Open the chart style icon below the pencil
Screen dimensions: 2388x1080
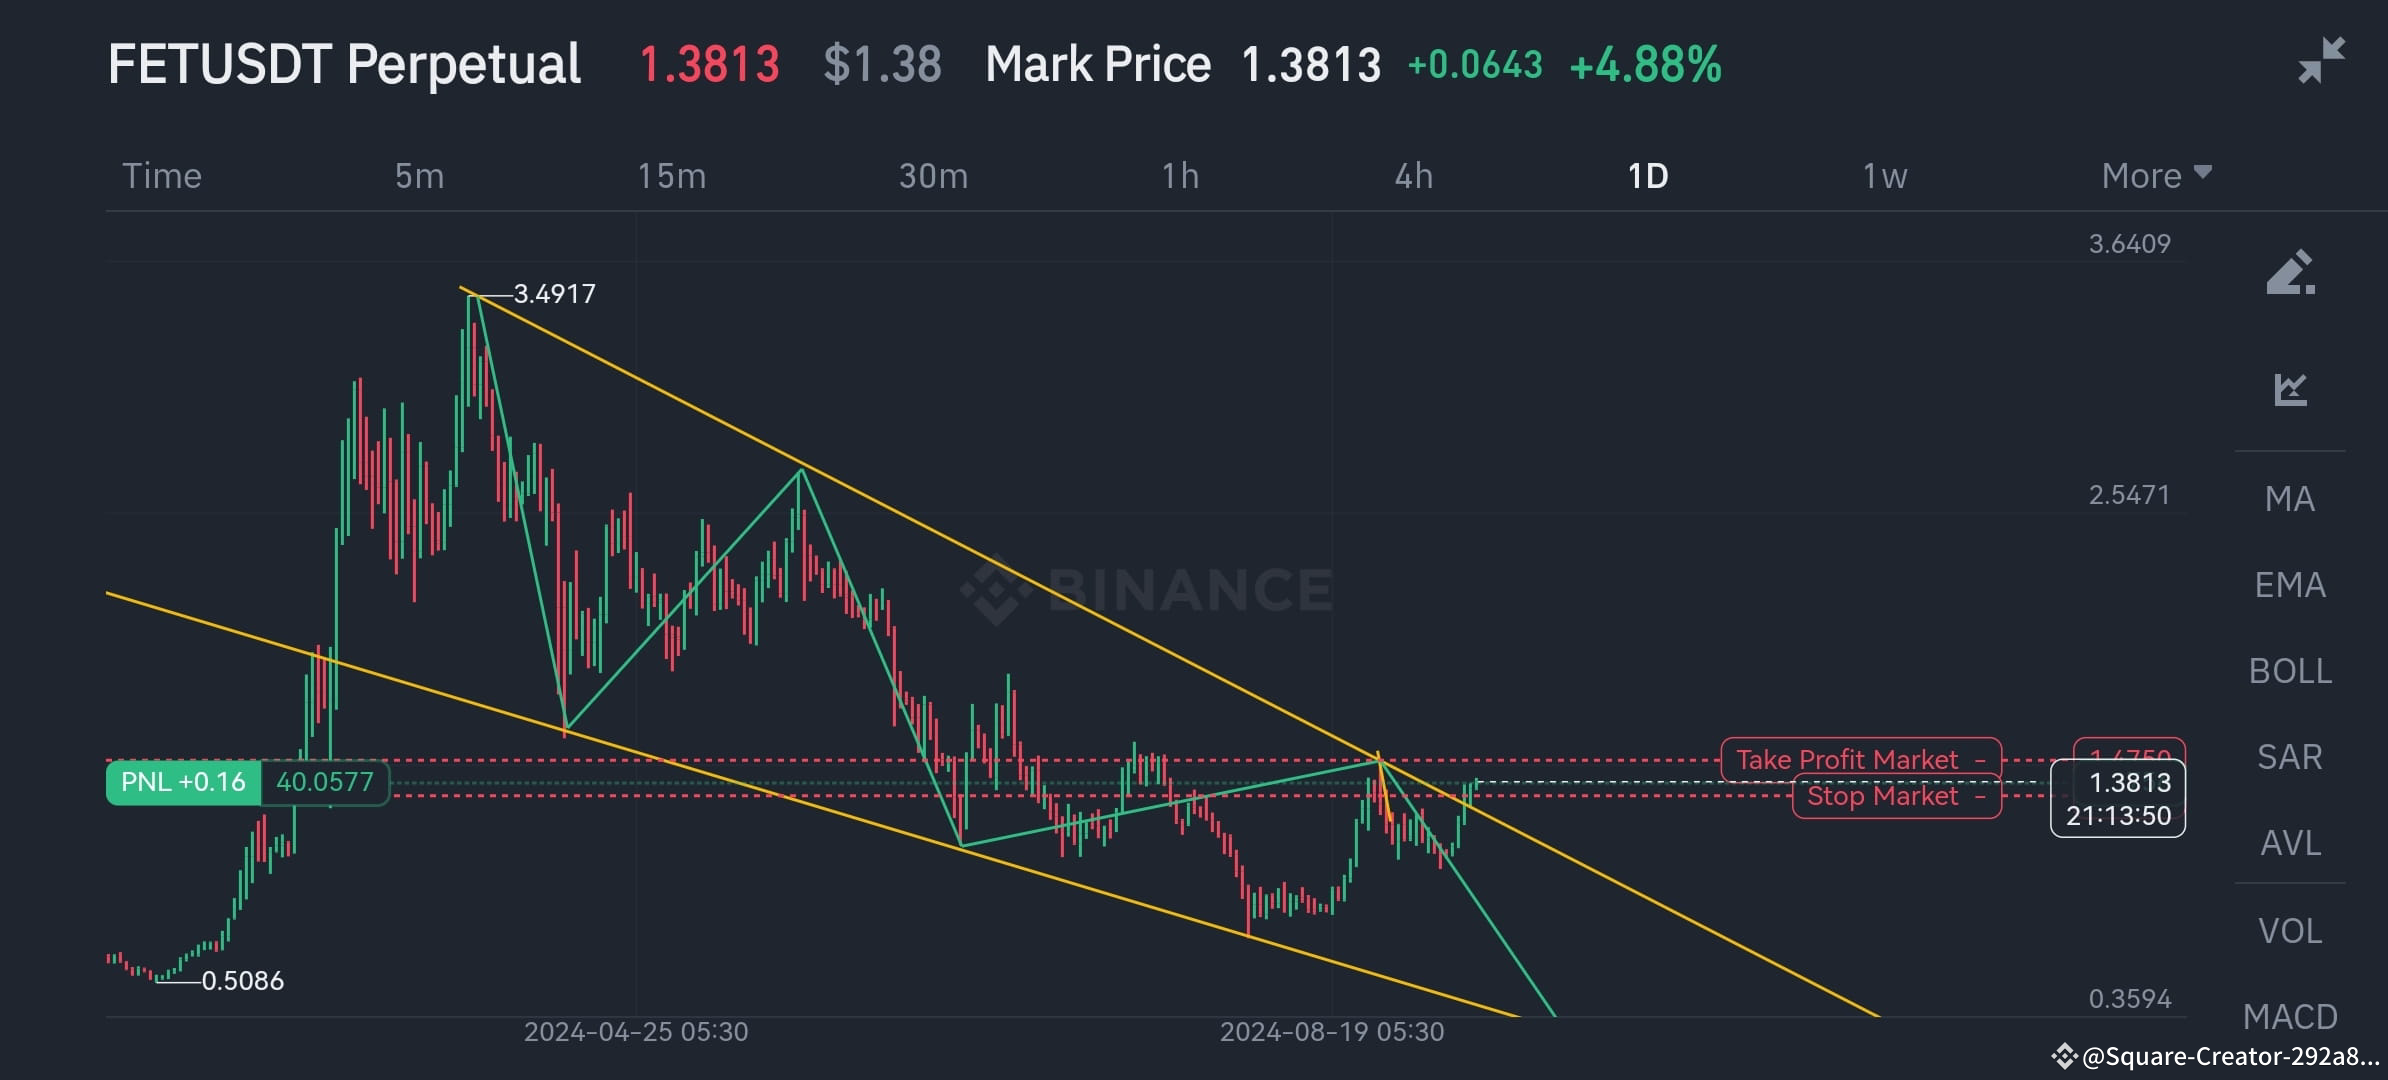(x=2293, y=390)
